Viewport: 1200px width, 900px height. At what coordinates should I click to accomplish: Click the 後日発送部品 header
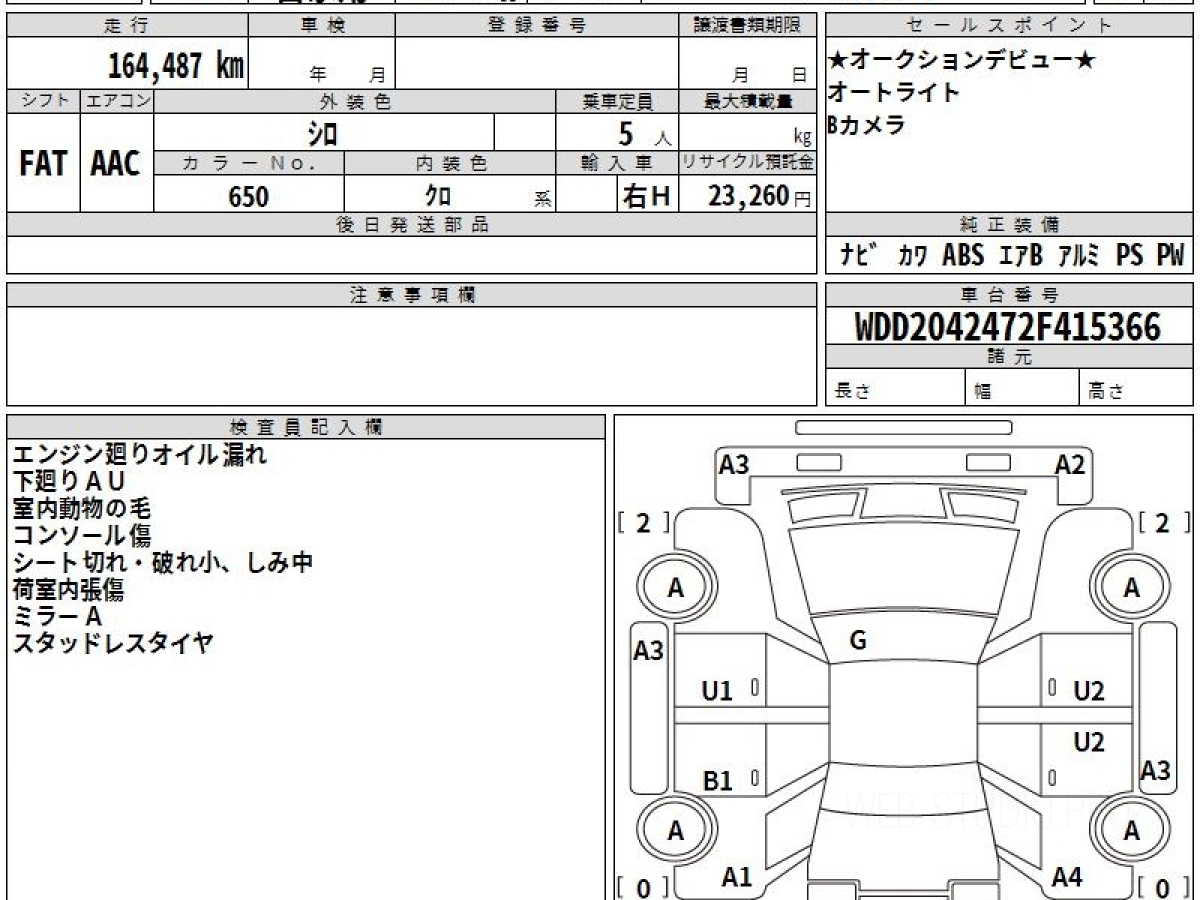coord(411,225)
